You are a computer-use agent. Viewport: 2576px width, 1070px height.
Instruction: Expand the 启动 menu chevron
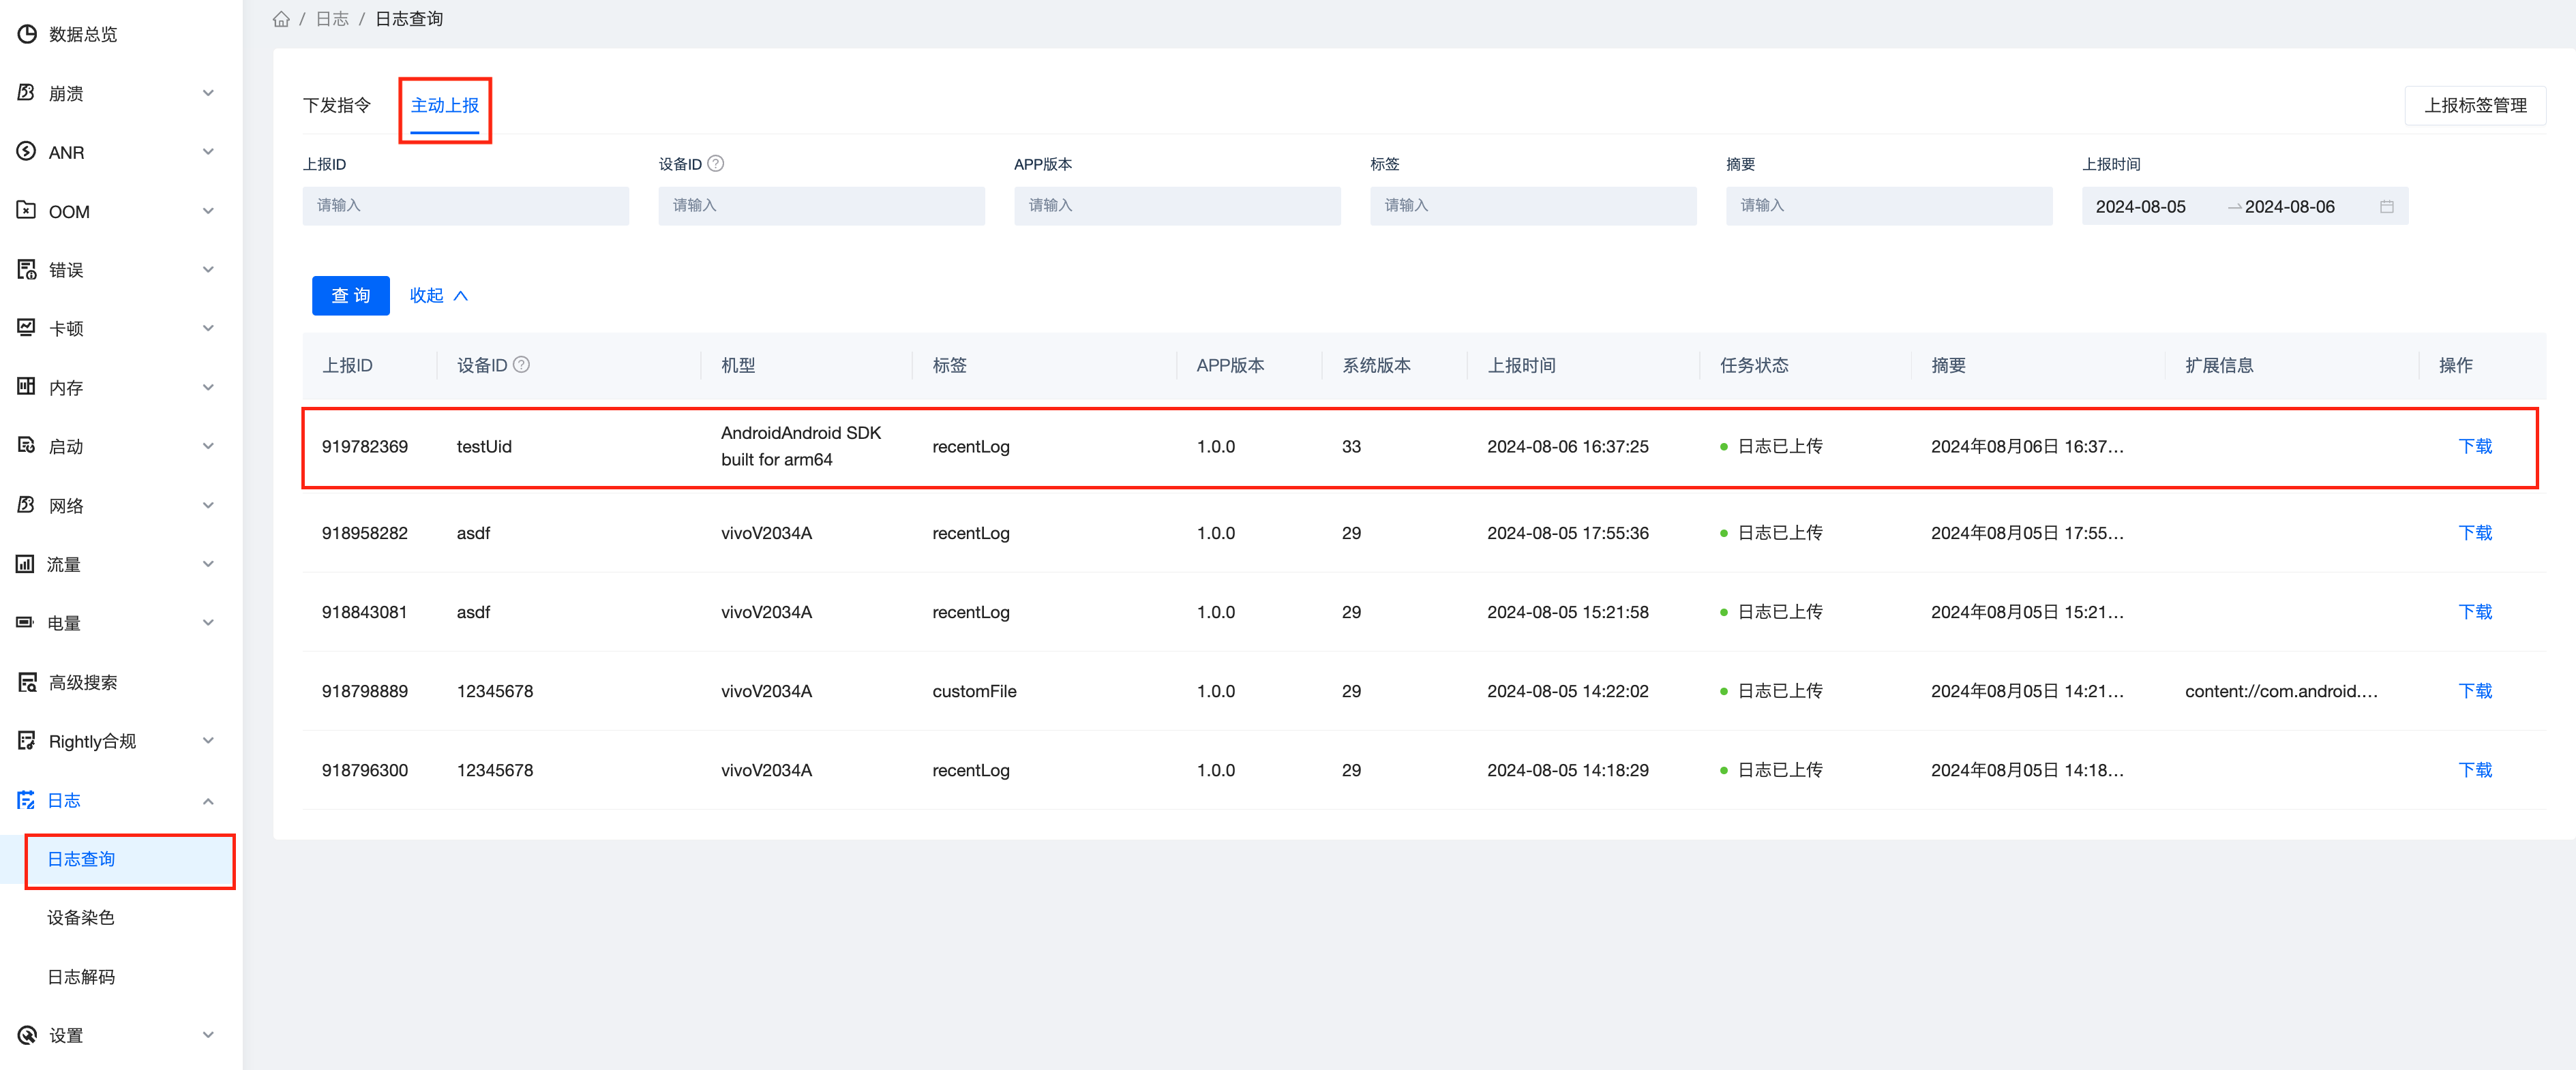208,446
